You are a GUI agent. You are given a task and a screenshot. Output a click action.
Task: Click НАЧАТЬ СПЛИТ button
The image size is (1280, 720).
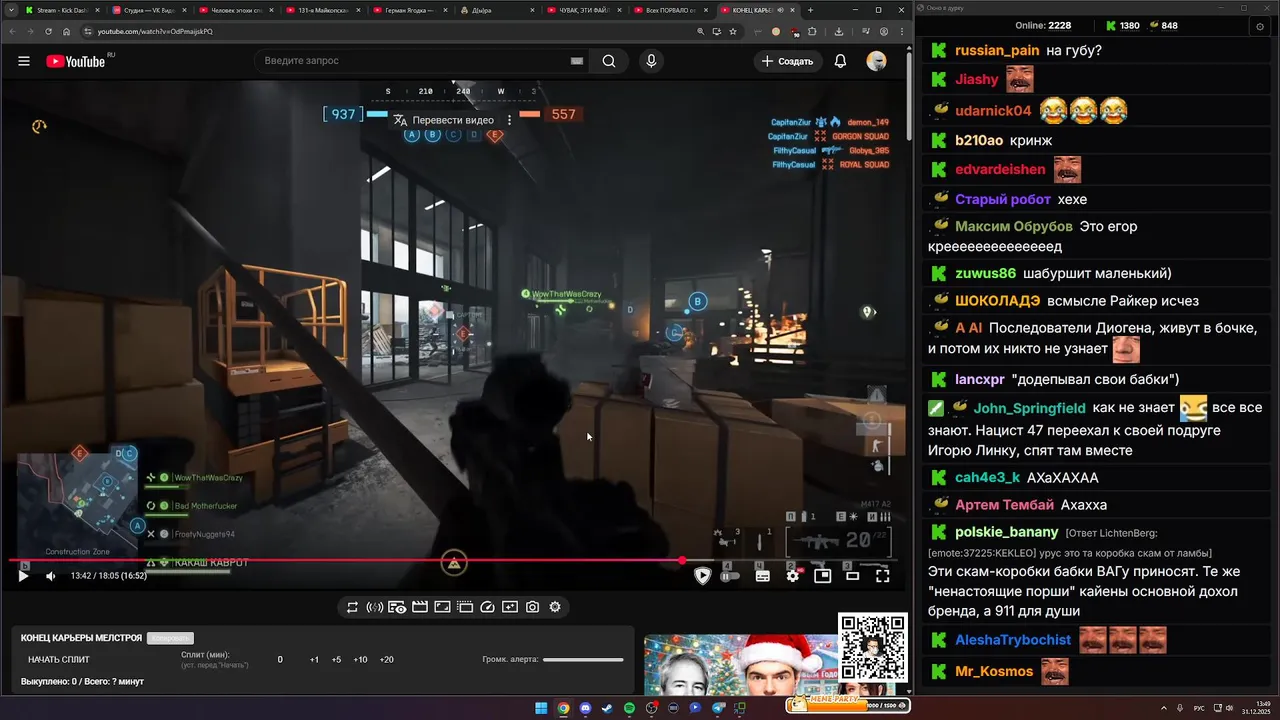coord(59,660)
